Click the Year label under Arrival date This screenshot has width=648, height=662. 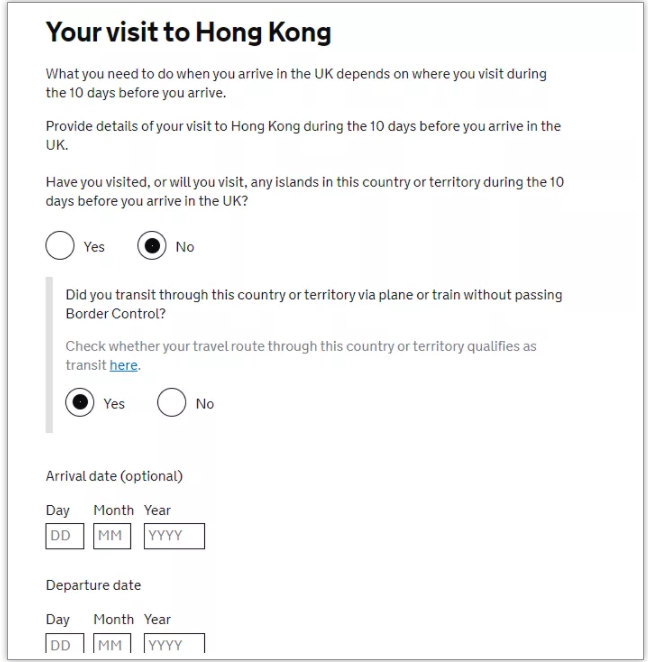[x=157, y=510]
